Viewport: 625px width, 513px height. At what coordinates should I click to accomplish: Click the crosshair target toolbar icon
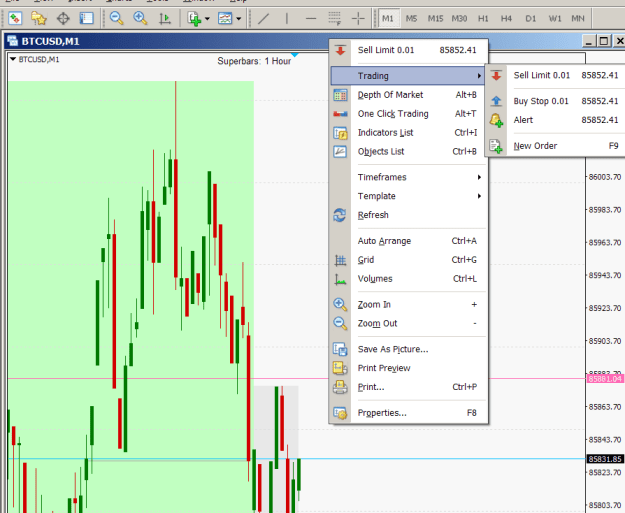[63, 18]
